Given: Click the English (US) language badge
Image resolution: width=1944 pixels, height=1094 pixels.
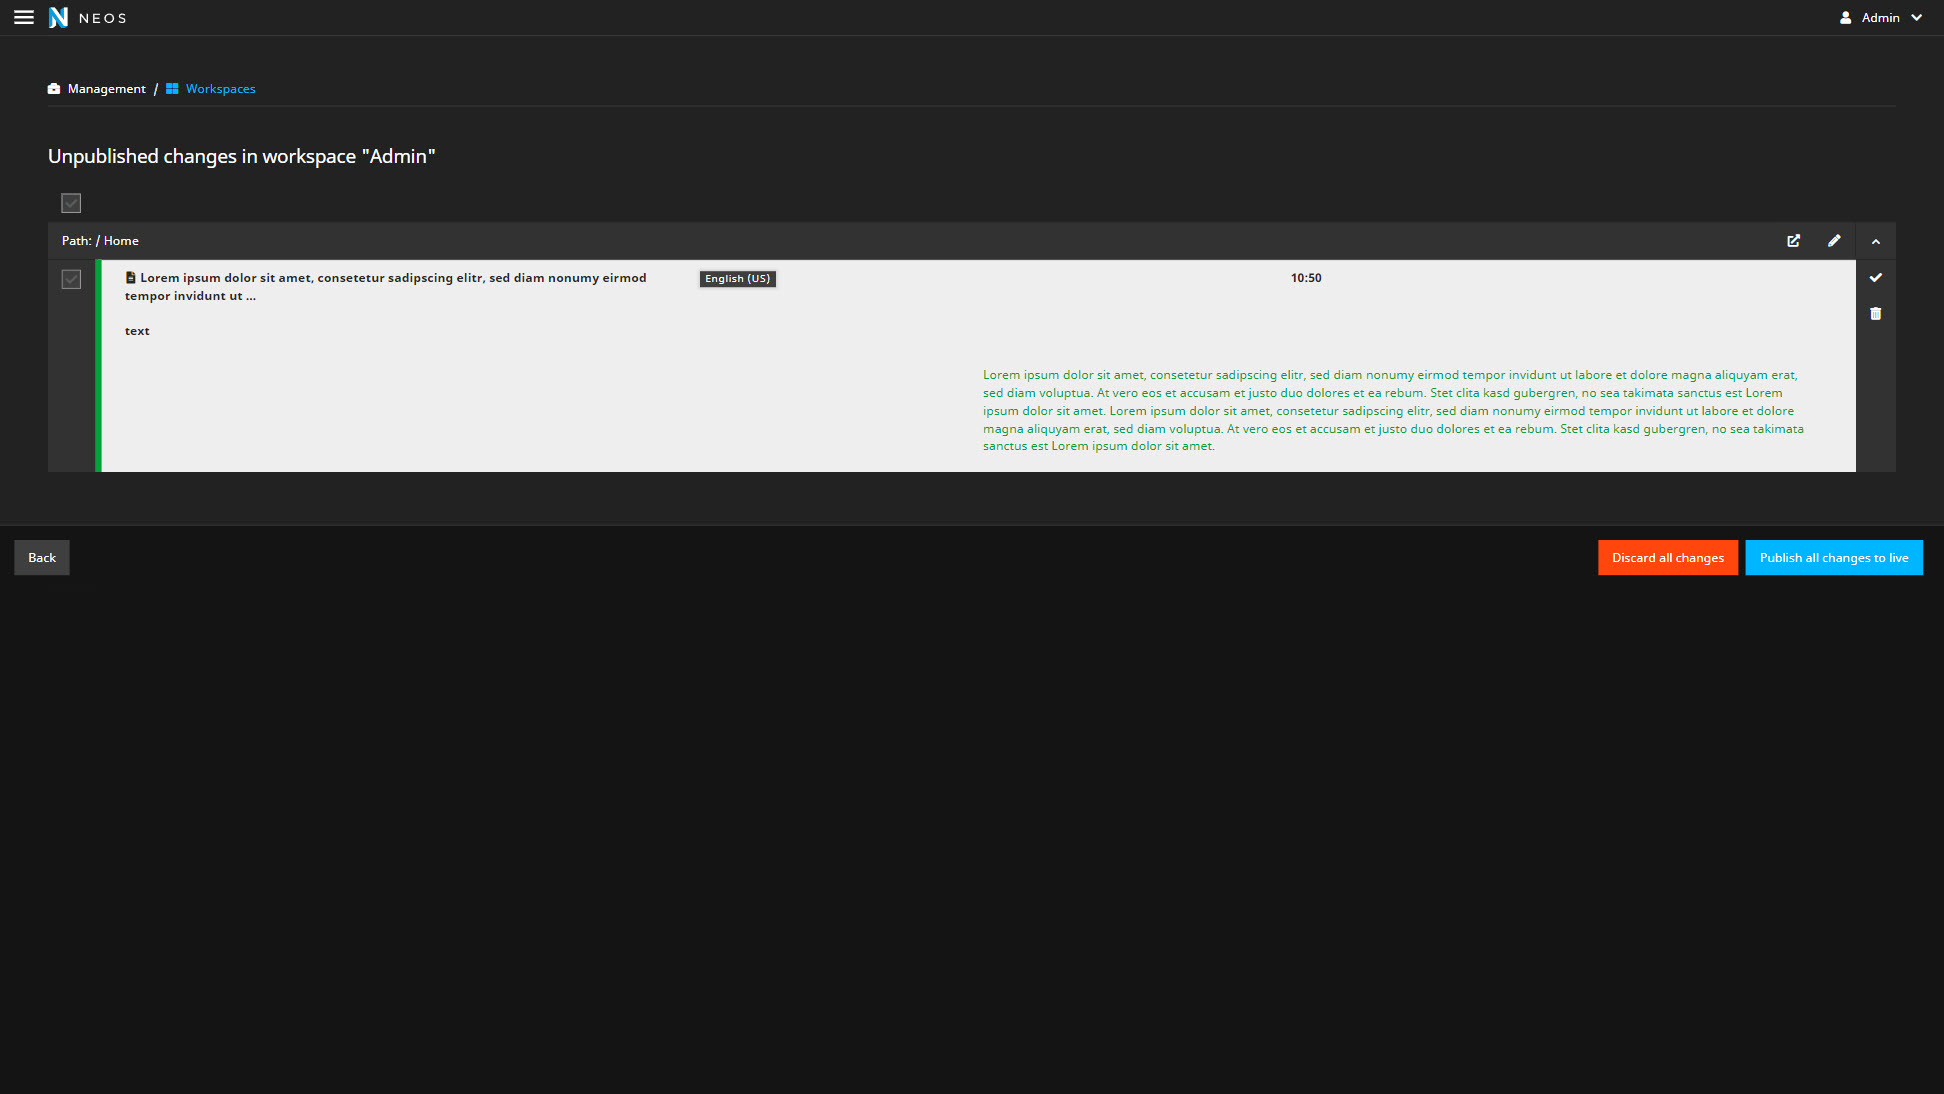Looking at the screenshot, I should tap(737, 279).
